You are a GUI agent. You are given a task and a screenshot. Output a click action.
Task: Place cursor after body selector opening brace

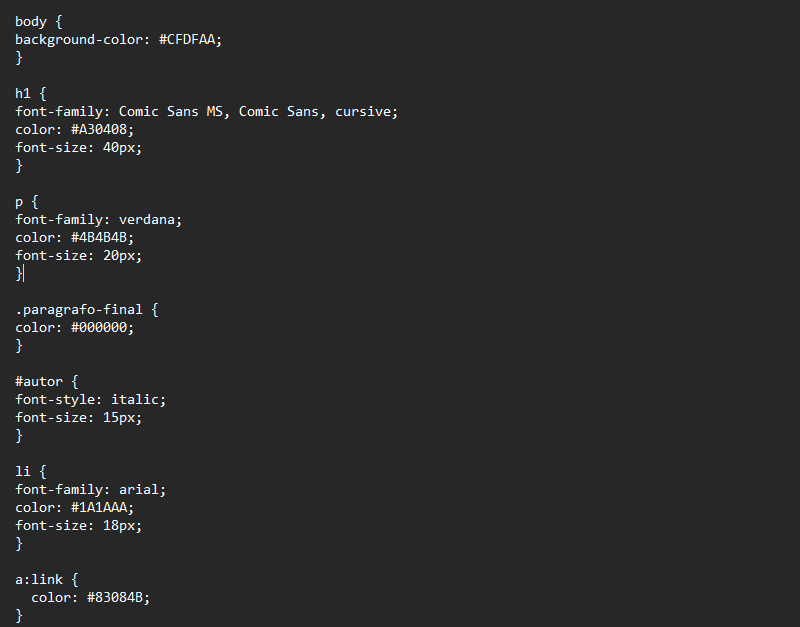point(62,21)
